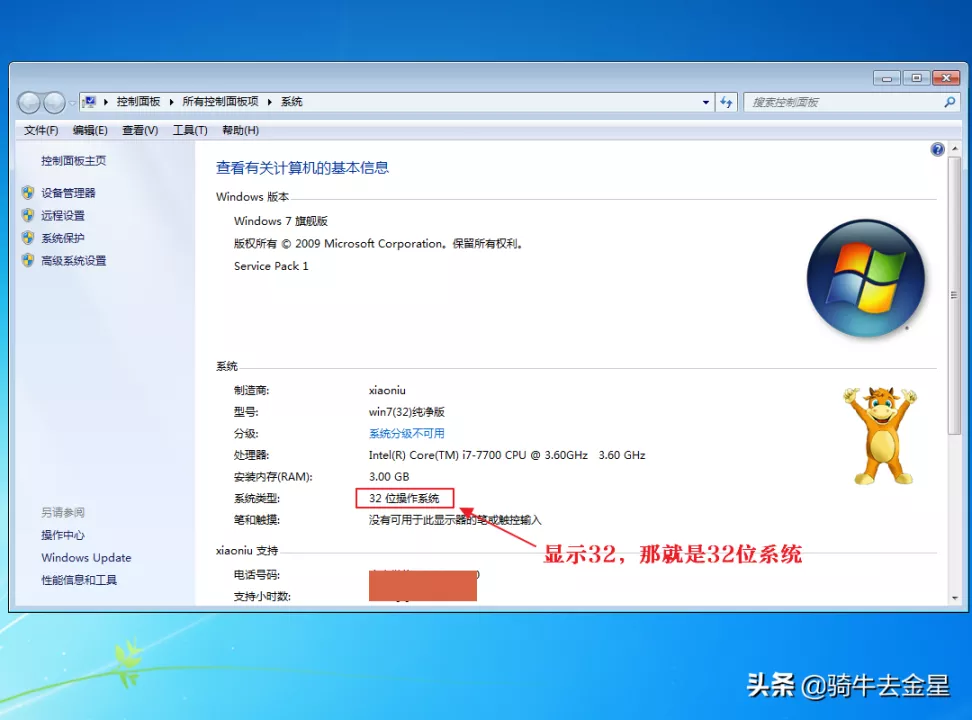Viewport: 972px width, 720px height.
Task: Click the xiaoniu manufacturer value
Action: tap(387, 391)
